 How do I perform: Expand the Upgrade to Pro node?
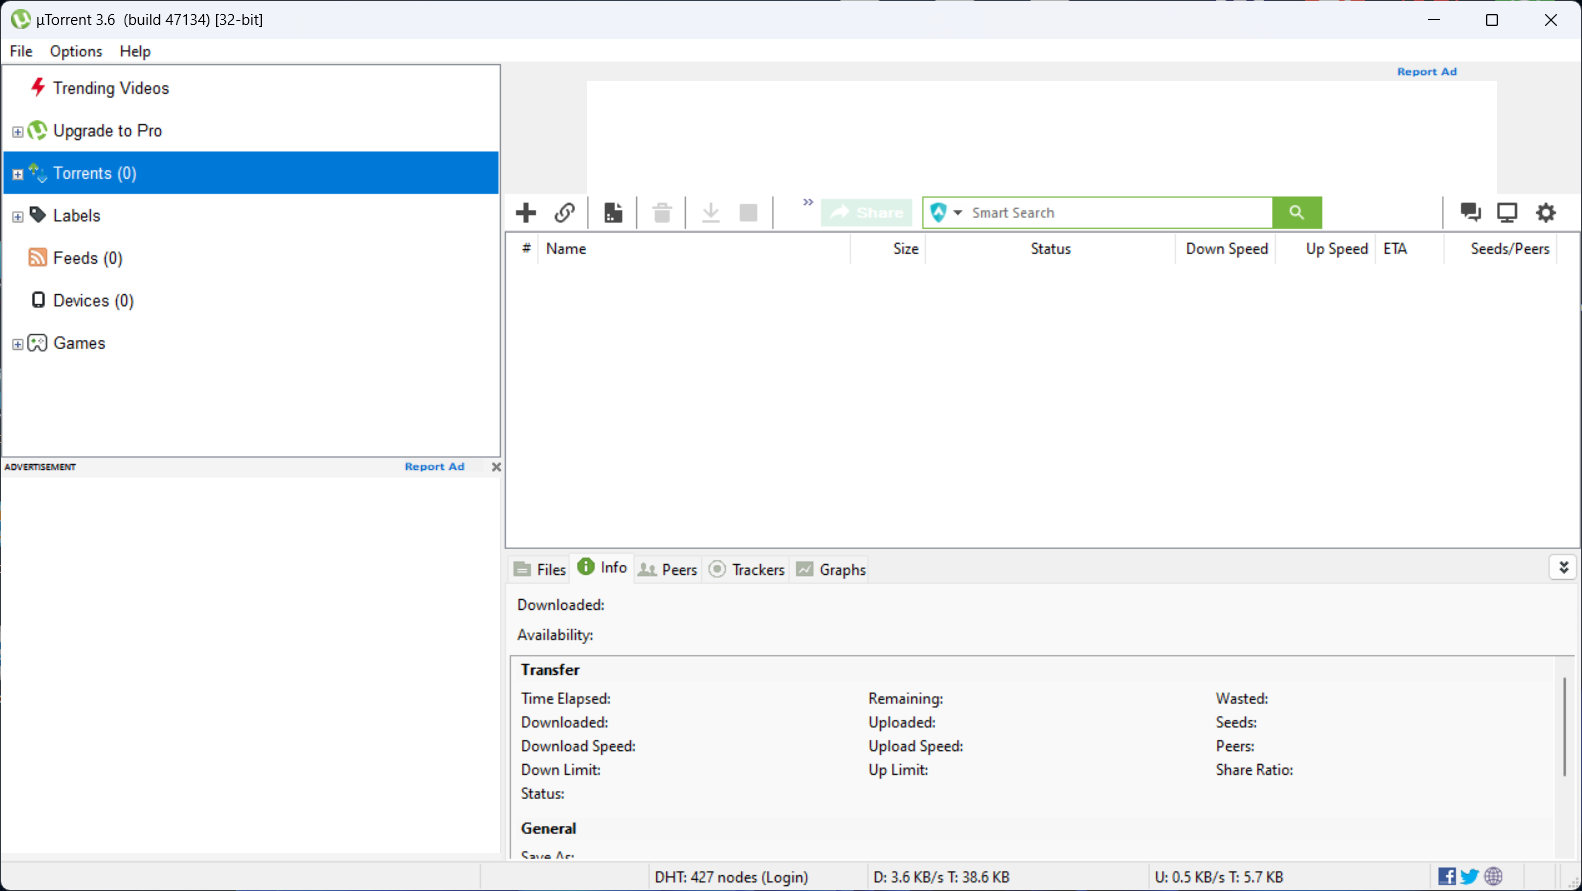(x=17, y=132)
